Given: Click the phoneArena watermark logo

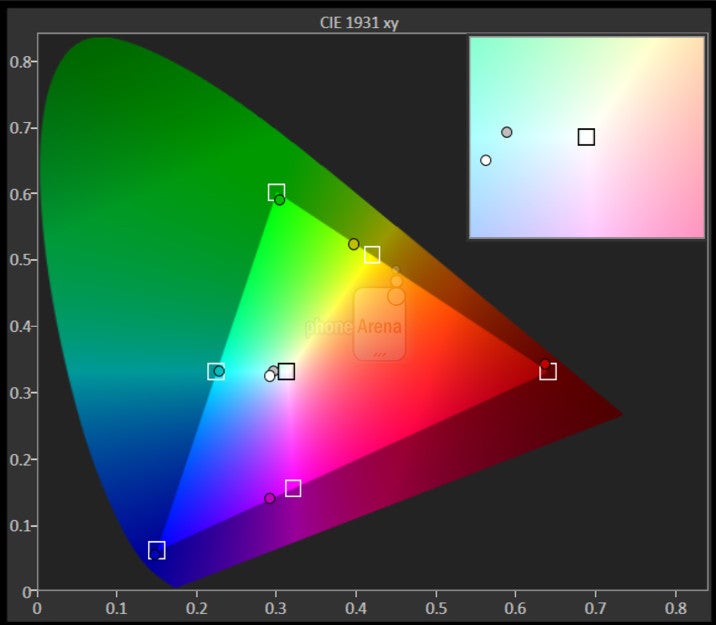Looking at the screenshot, I should coord(379,325).
